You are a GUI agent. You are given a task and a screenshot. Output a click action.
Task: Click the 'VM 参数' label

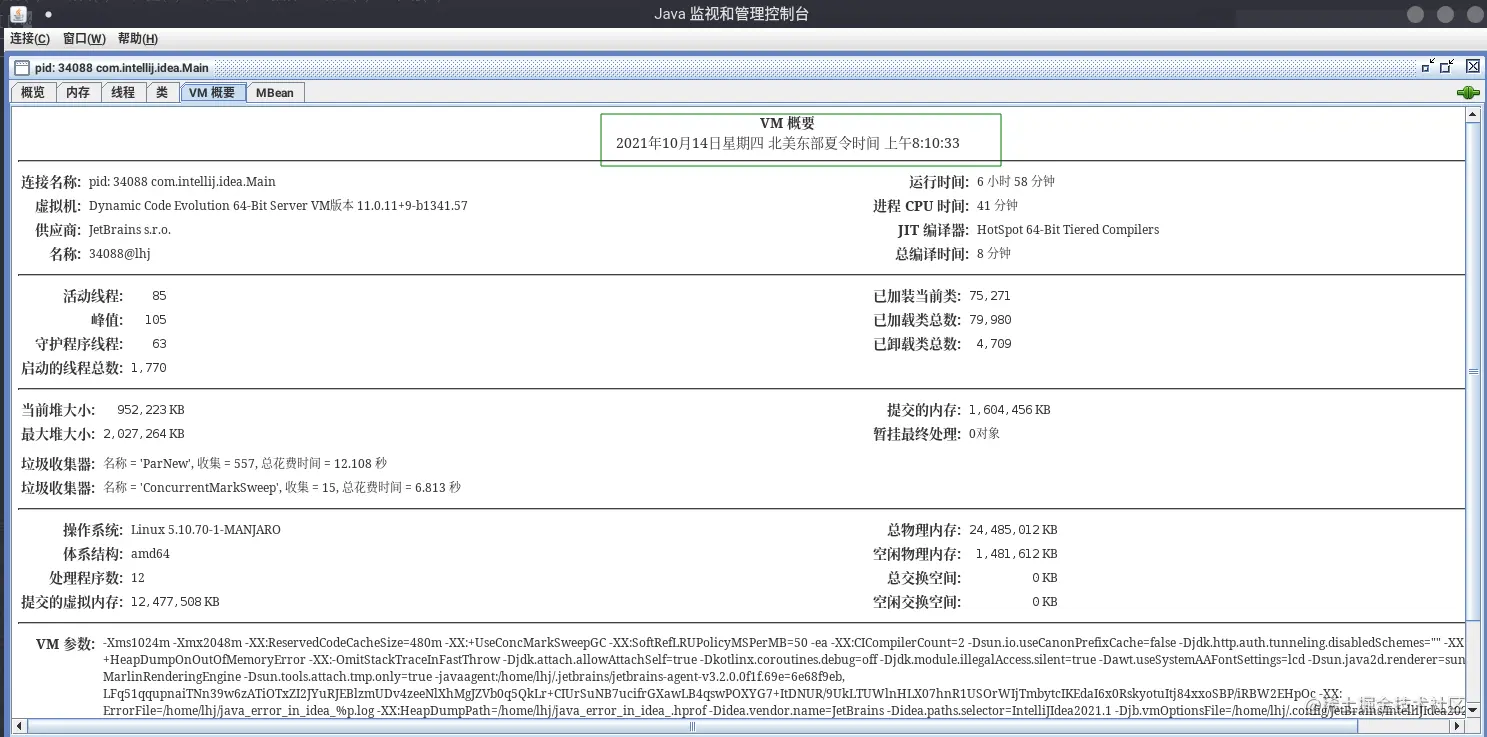point(65,644)
